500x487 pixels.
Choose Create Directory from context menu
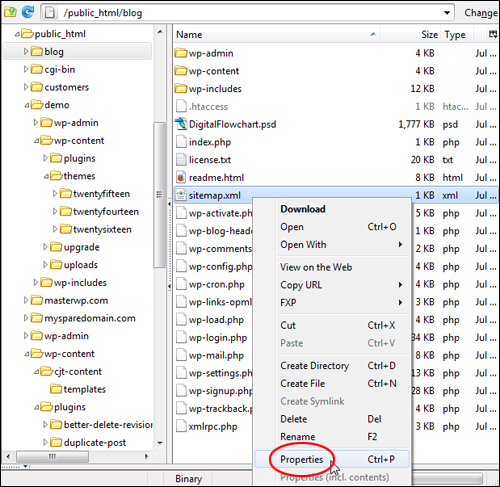332,366
